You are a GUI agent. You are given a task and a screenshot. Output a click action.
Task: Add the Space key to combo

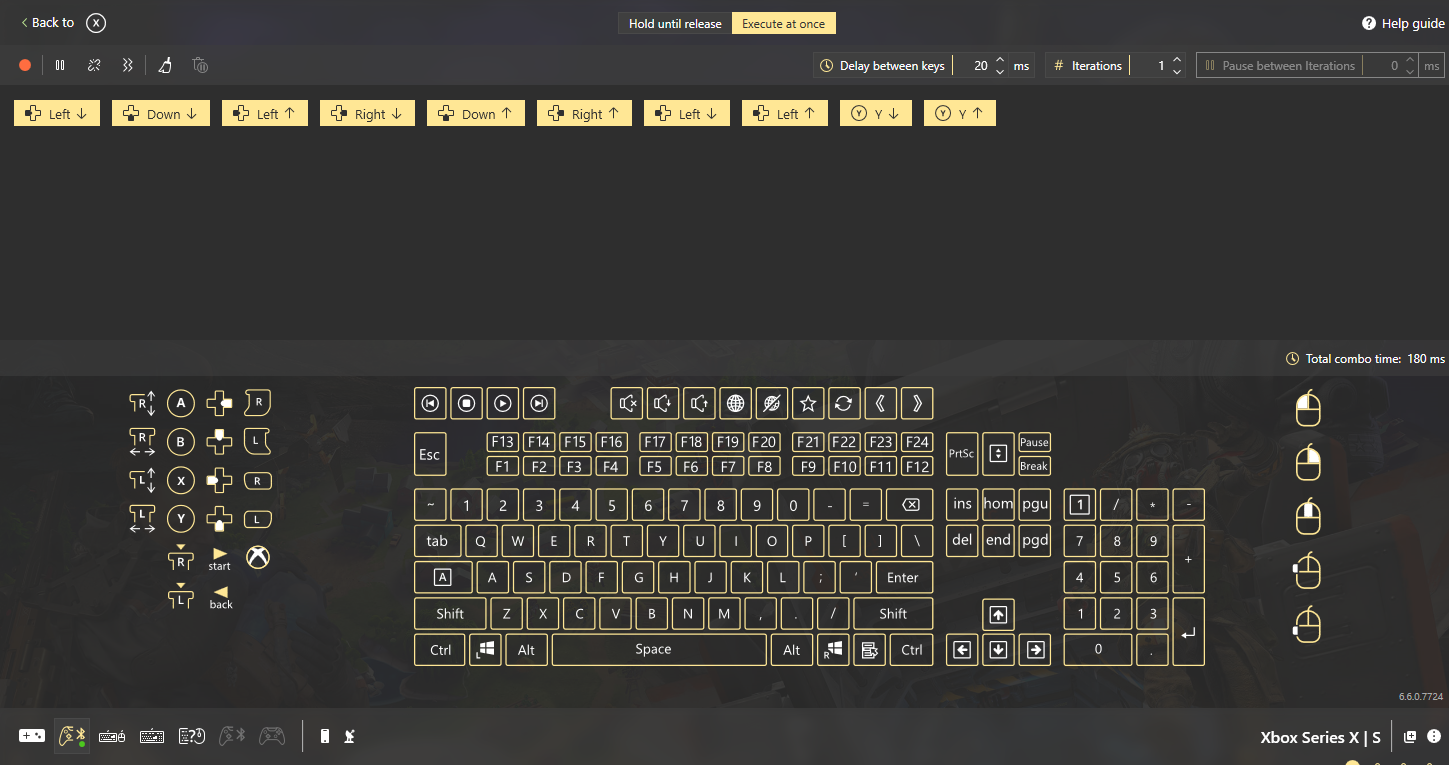(659, 649)
